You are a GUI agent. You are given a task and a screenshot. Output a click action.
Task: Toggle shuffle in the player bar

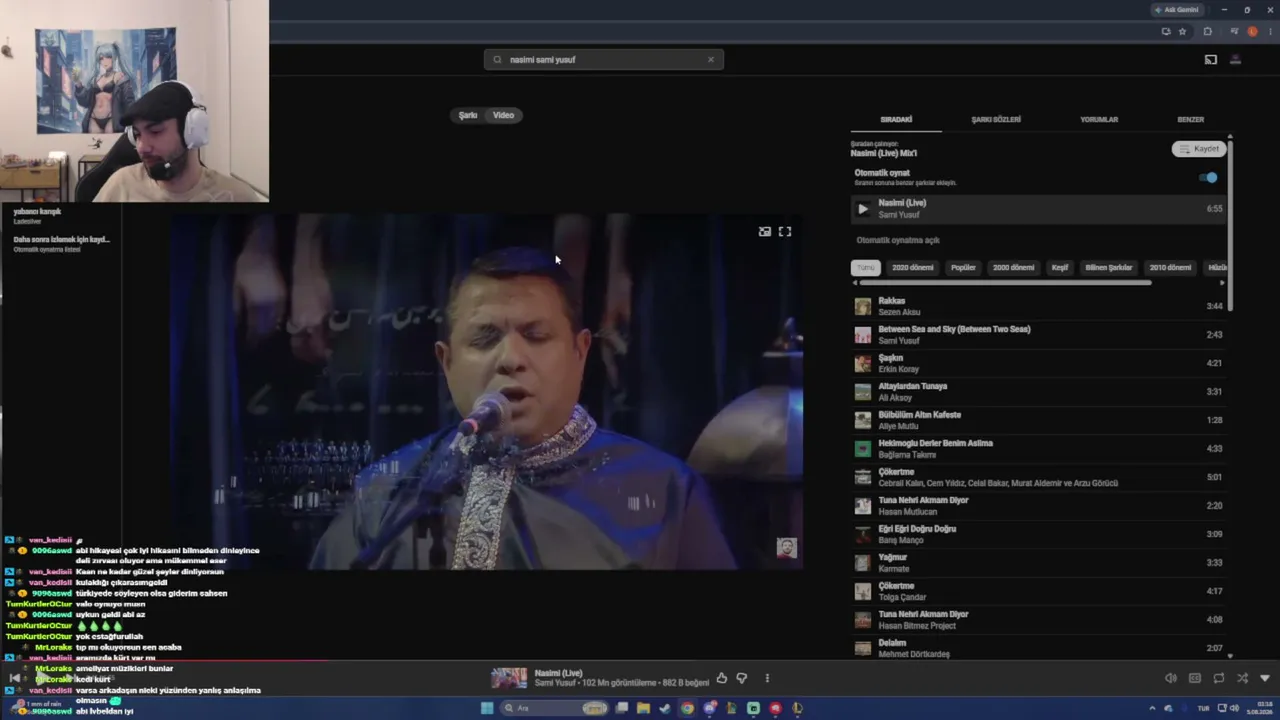1242,678
